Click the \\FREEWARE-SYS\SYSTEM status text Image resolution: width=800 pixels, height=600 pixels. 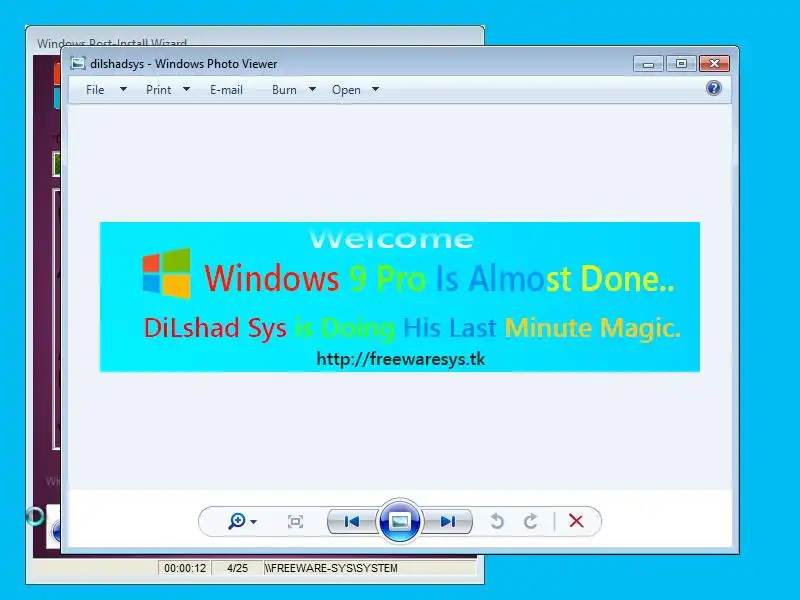(x=331, y=568)
